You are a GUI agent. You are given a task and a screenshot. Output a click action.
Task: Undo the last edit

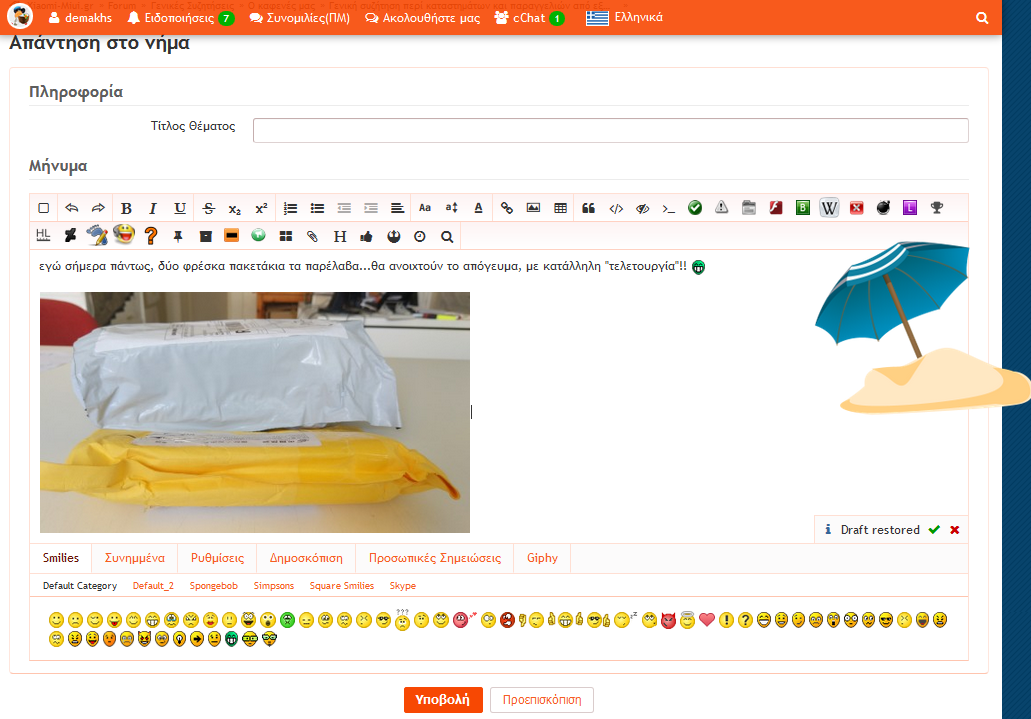pos(72,209)
